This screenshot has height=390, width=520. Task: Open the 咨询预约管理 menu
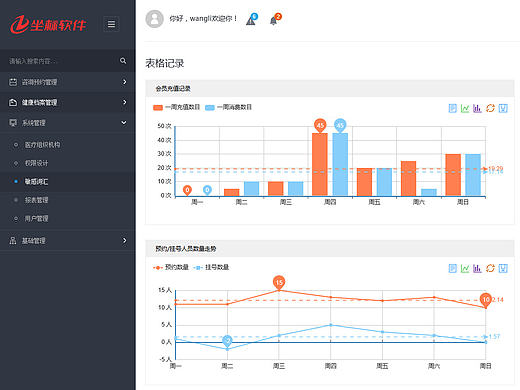point(68,82)
